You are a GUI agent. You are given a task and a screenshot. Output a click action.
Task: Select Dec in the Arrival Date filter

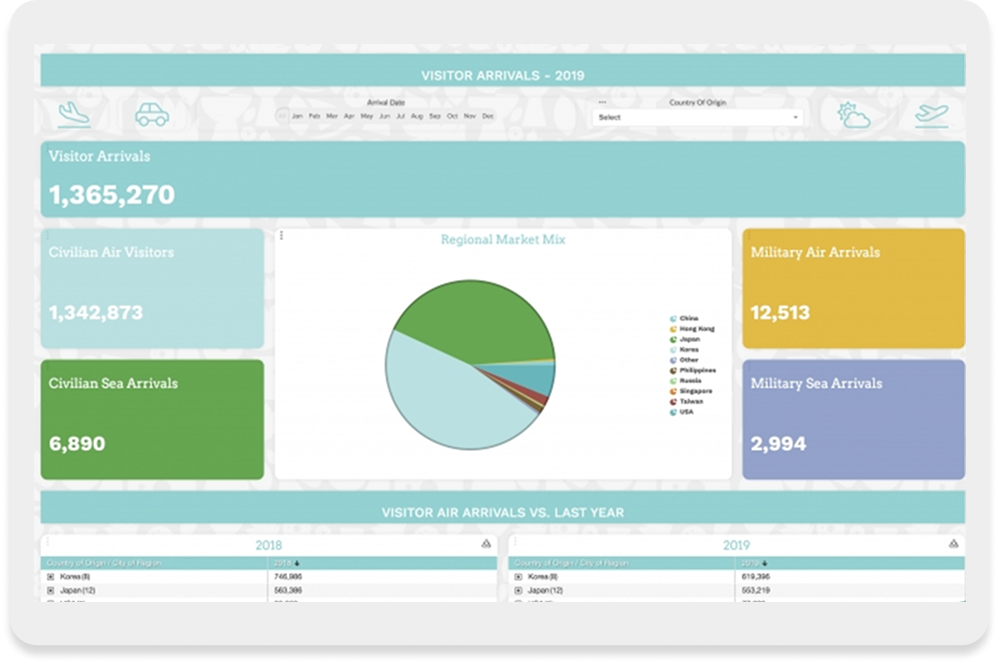point(488,116)
